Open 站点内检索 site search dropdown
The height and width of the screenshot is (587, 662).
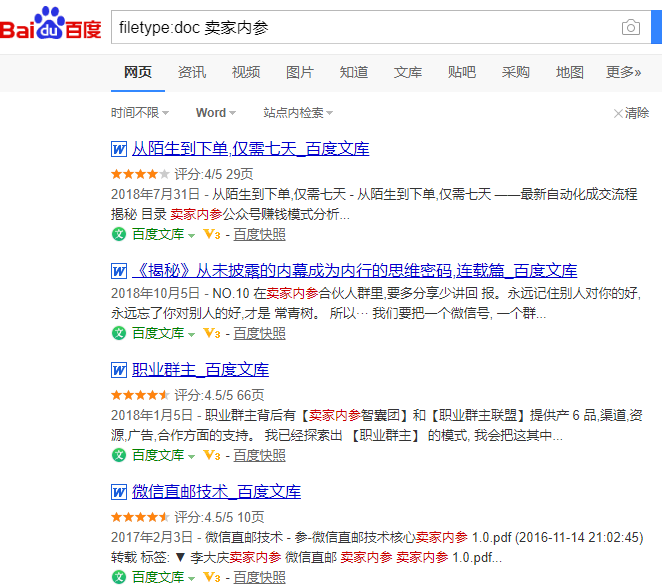[298, 113]
